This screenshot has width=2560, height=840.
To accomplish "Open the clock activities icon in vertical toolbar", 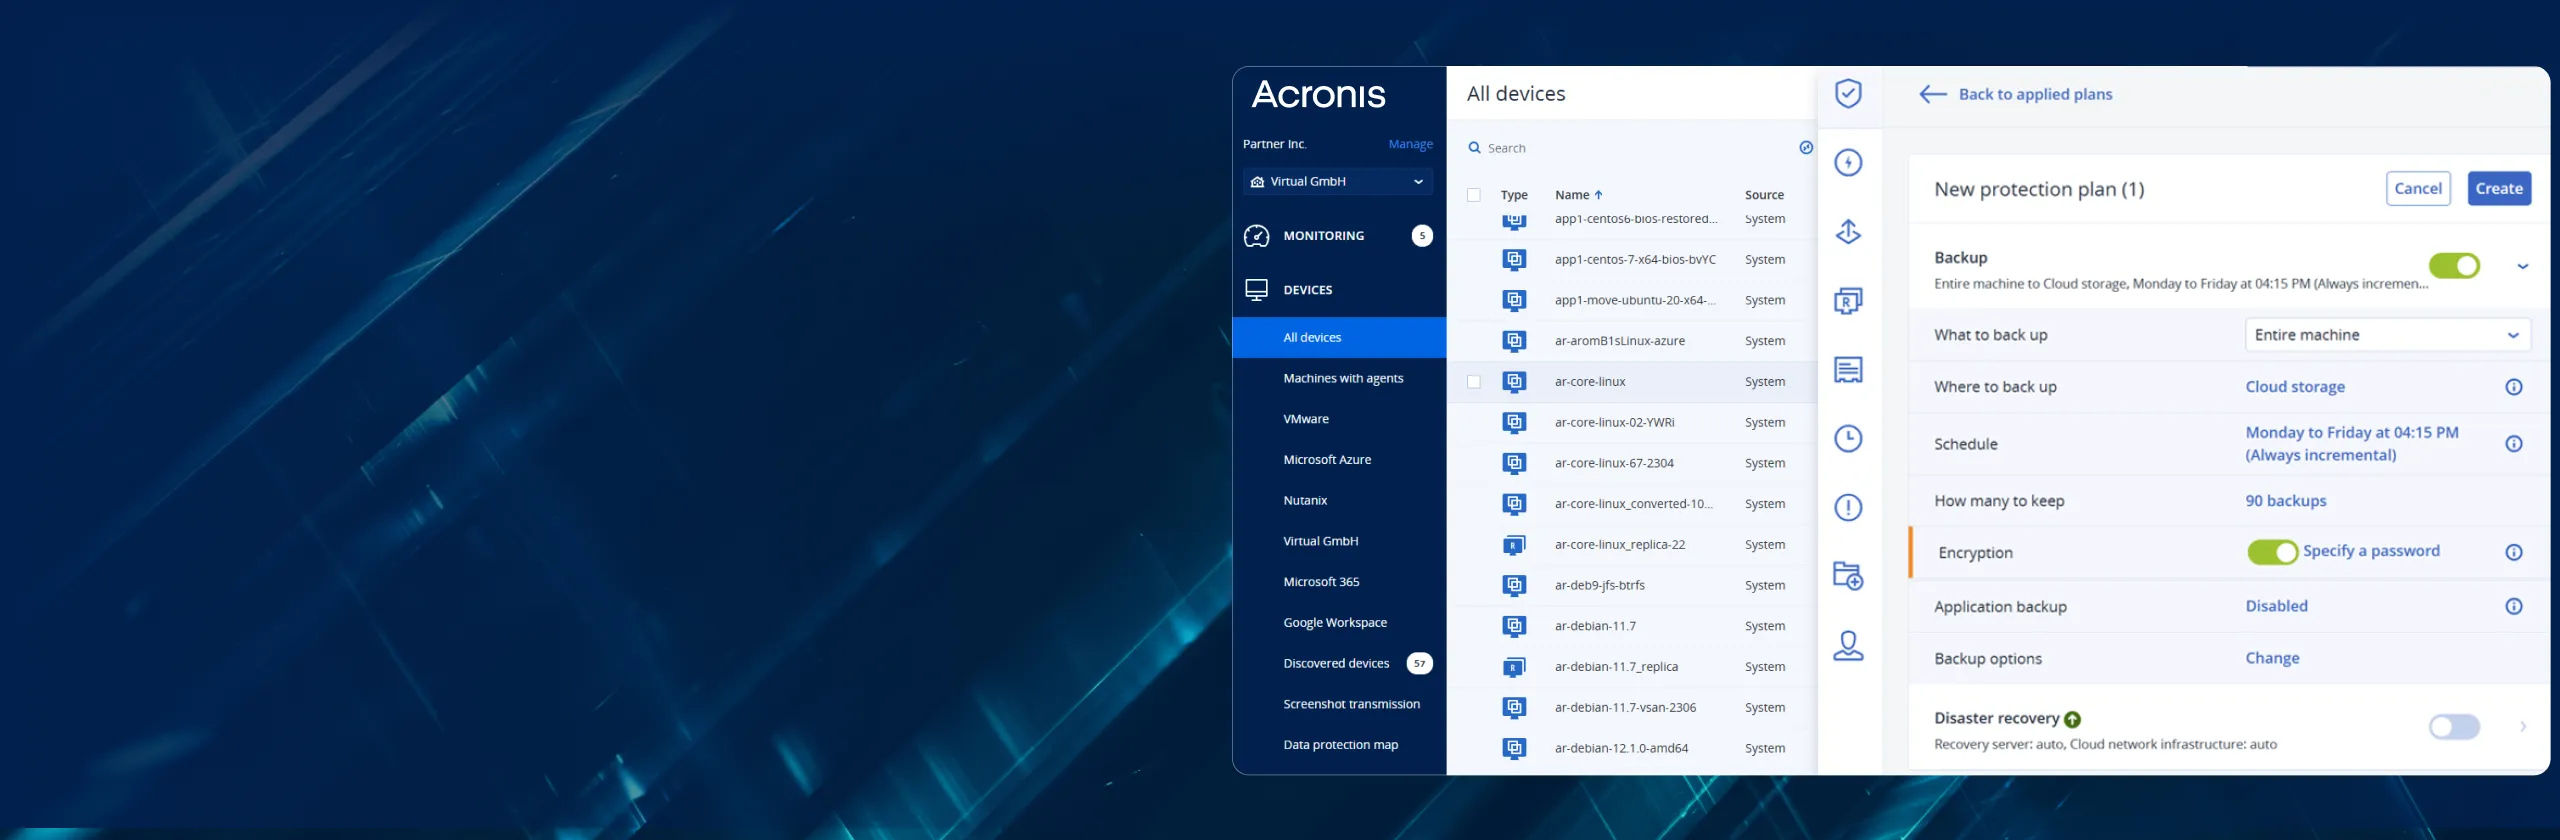I will point(1847,438).
